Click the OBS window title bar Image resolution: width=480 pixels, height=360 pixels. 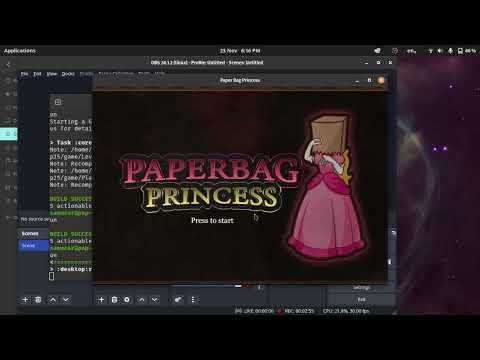207,62
